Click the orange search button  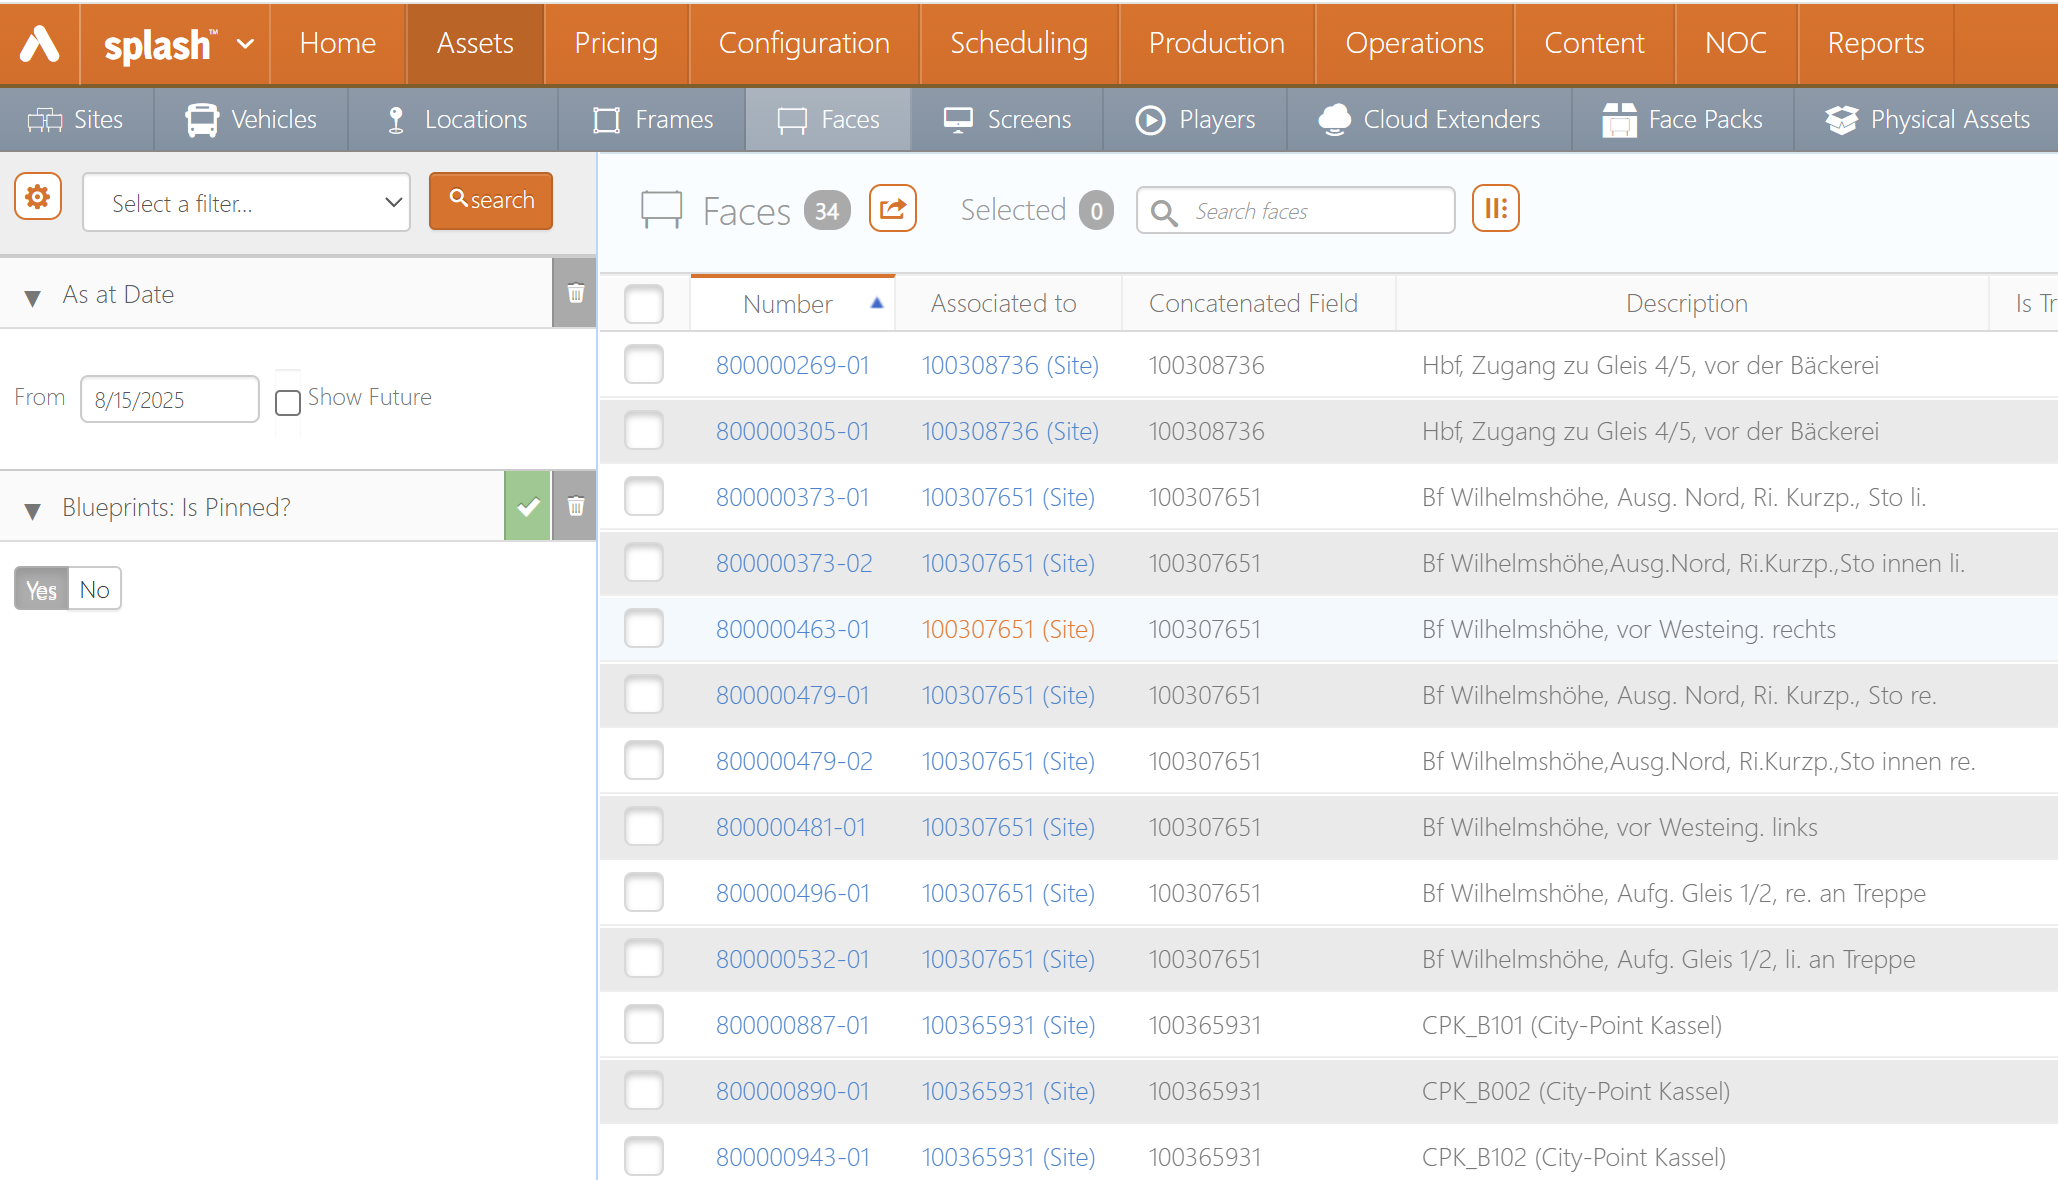[491, 201]
